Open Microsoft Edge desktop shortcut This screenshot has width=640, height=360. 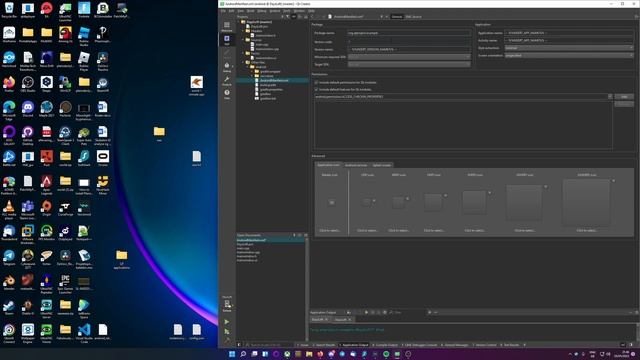pos(9,110)
